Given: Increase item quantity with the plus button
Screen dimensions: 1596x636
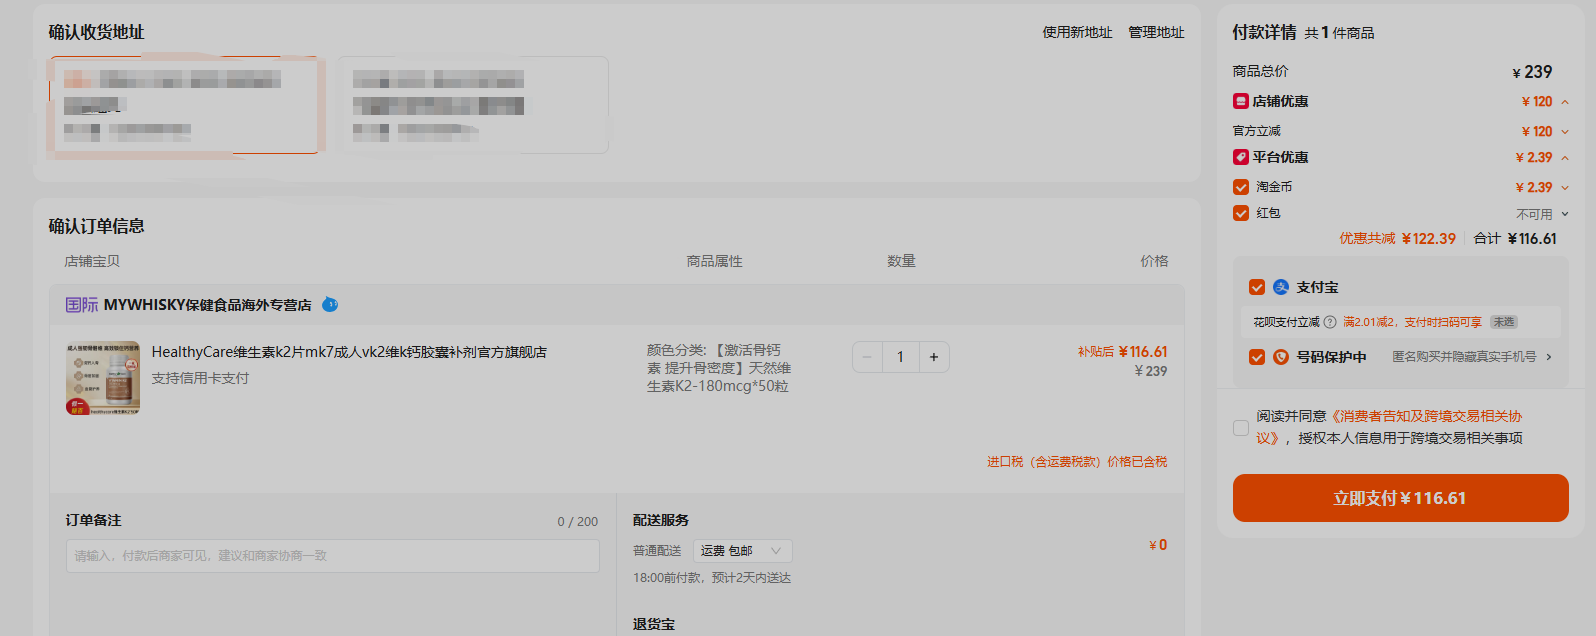Looking at the screenshot, I should (934, 357).
